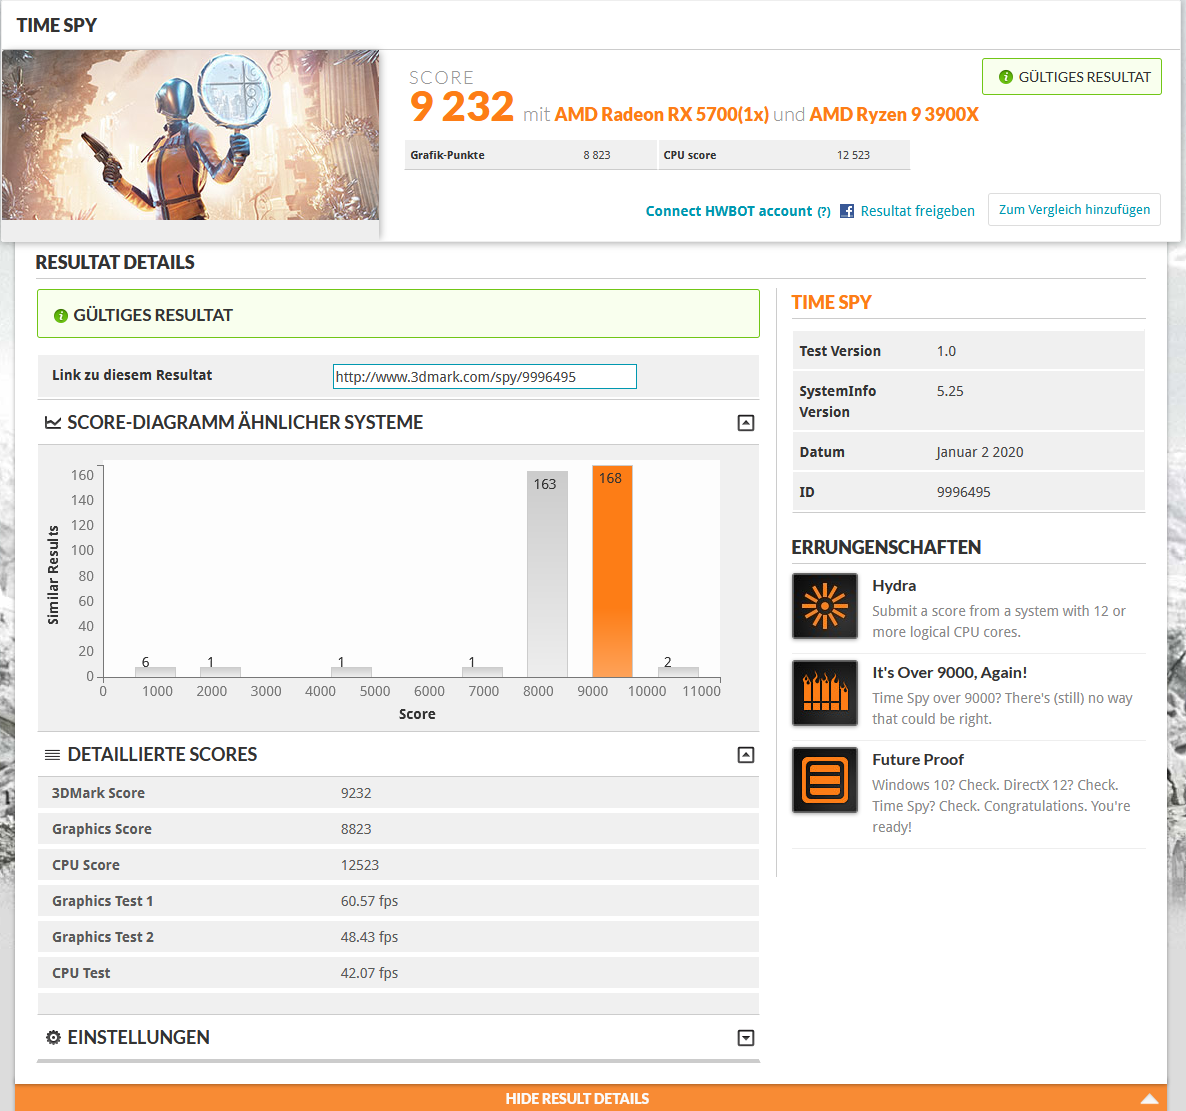Open the AMD Ryzen 9 3900X link
The height and width of the screenshot is (1111, 1186).
point(894,114)
